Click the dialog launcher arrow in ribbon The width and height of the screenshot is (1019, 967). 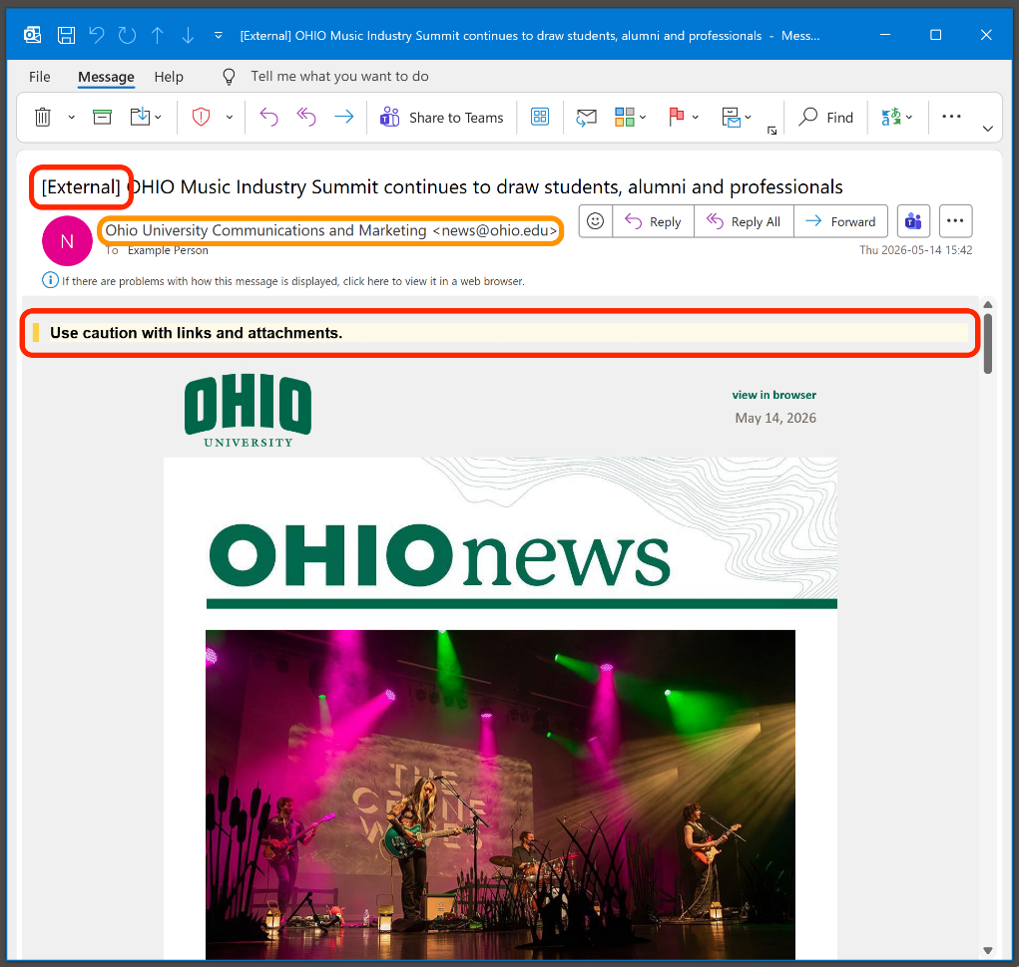[x=772, y=131]
